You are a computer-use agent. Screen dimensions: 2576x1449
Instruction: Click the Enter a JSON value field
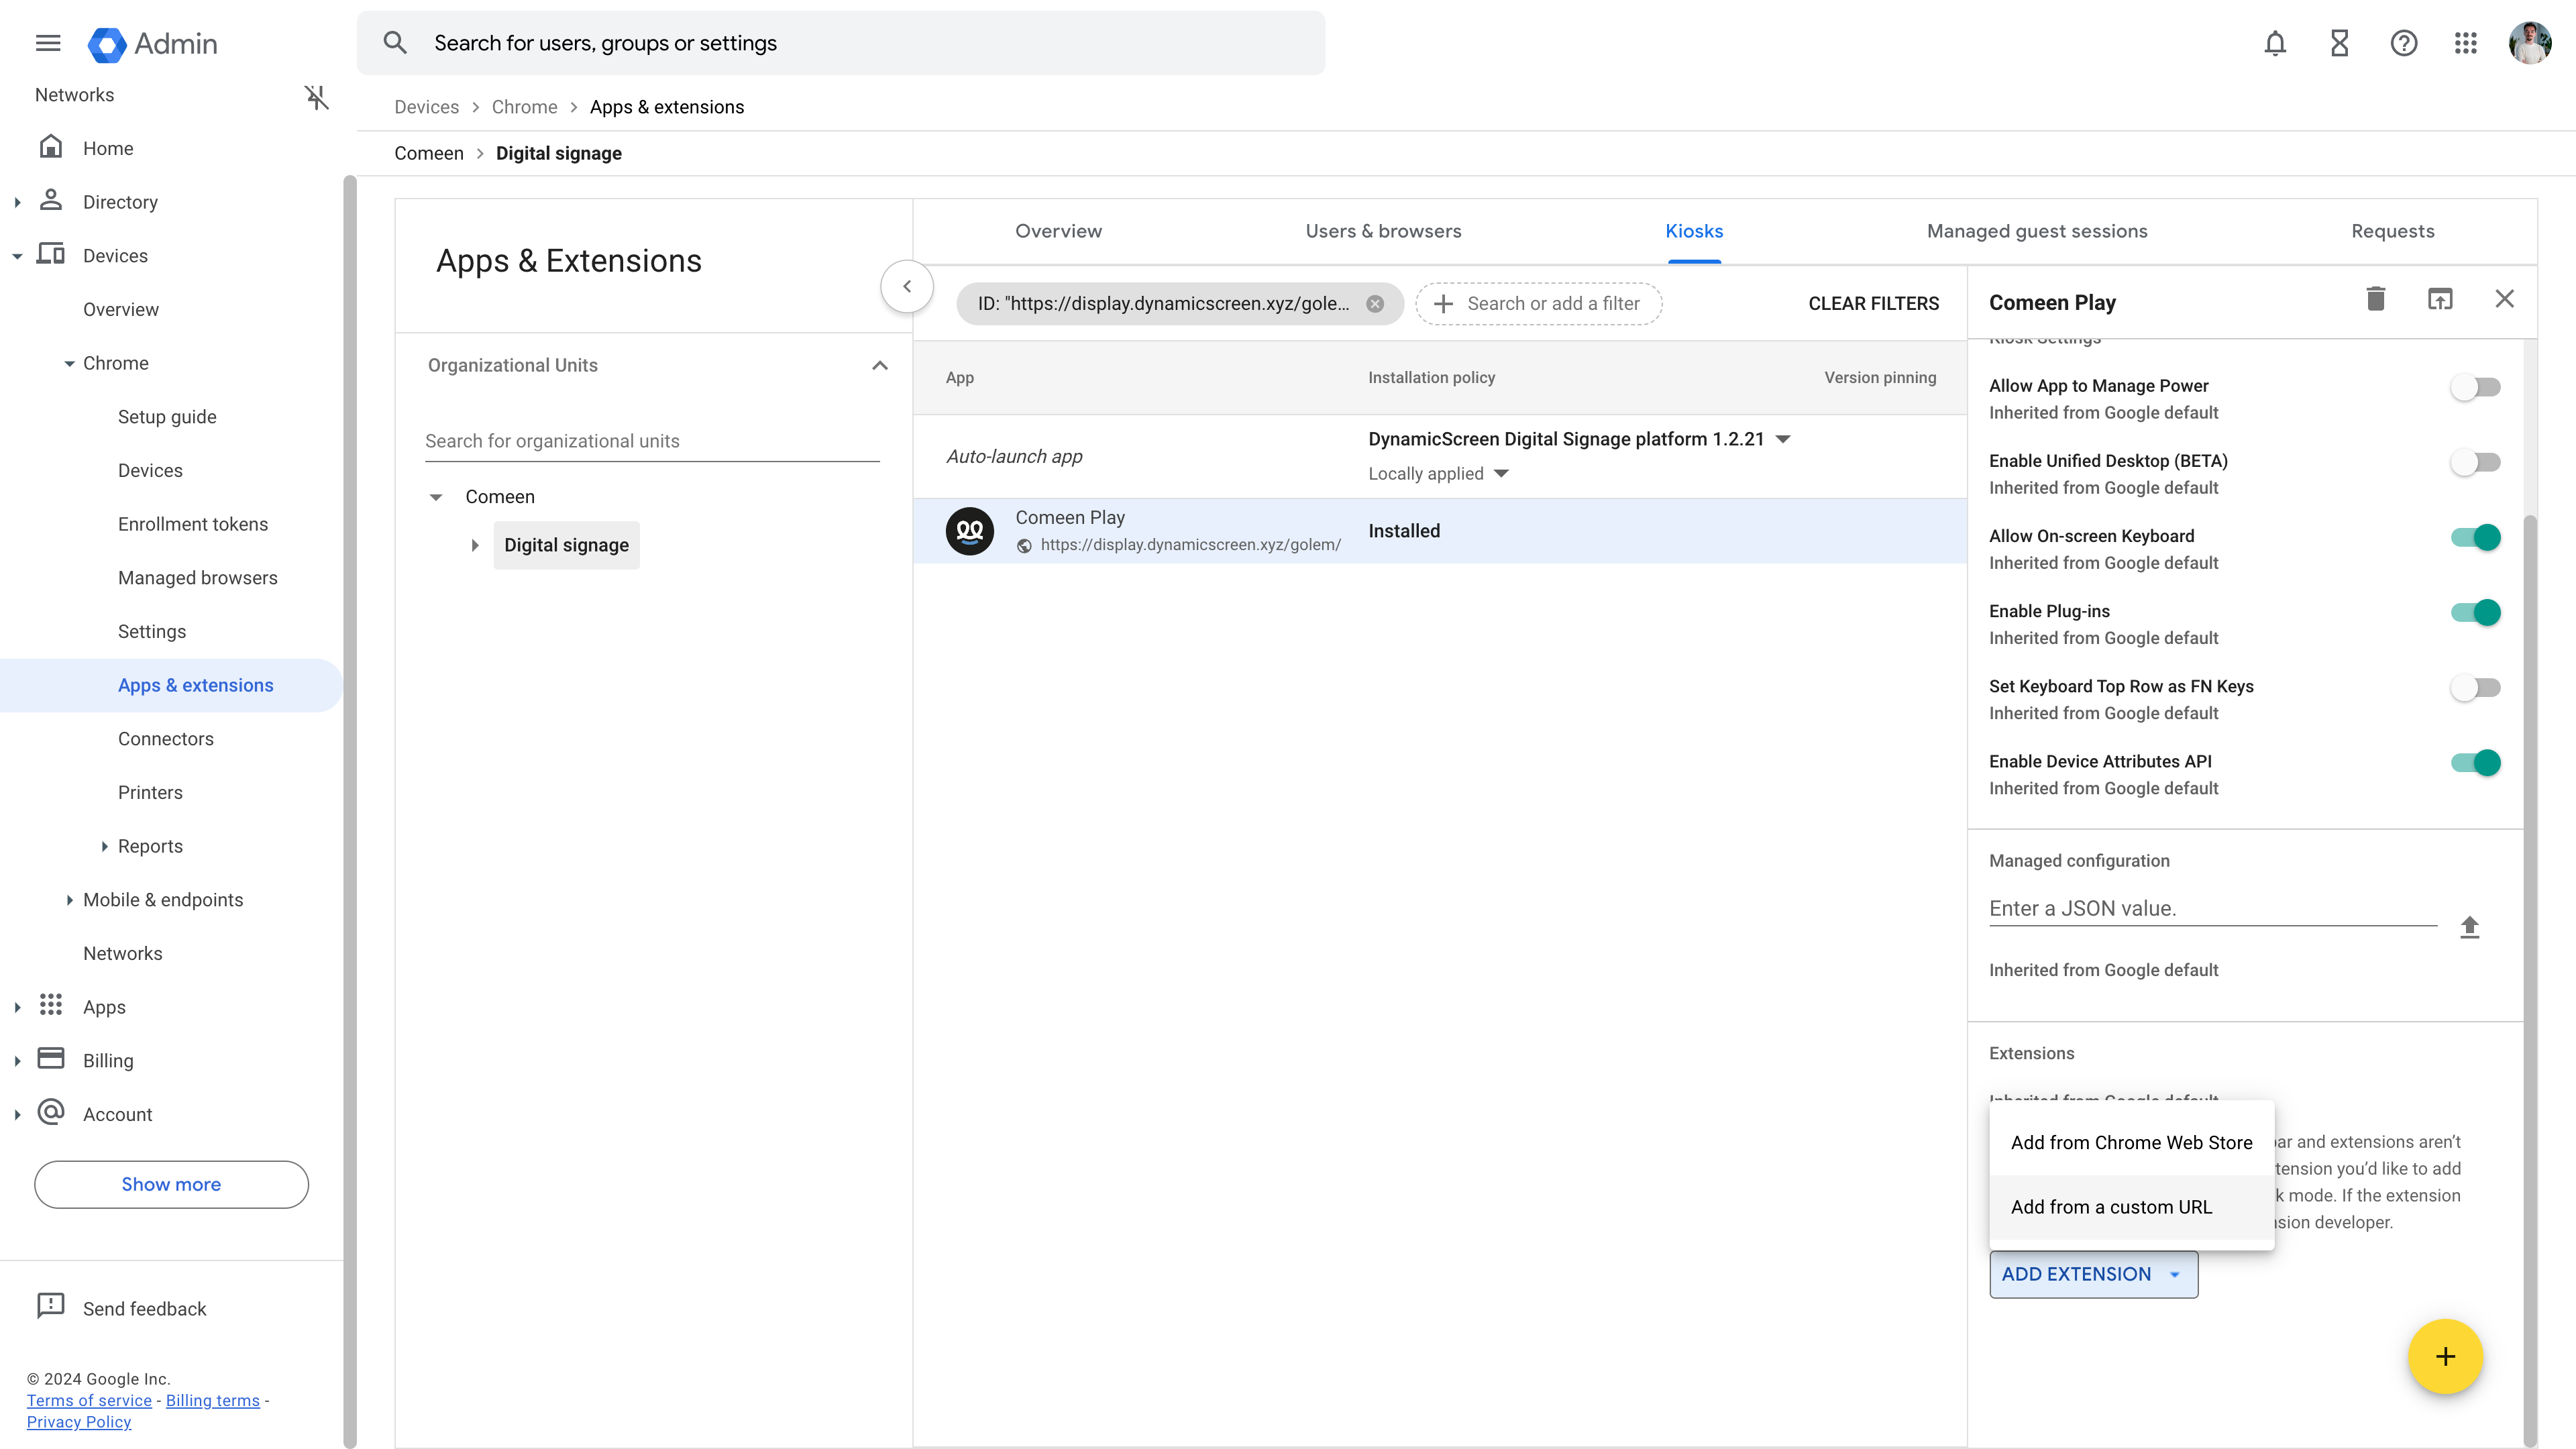(2212, 908)
